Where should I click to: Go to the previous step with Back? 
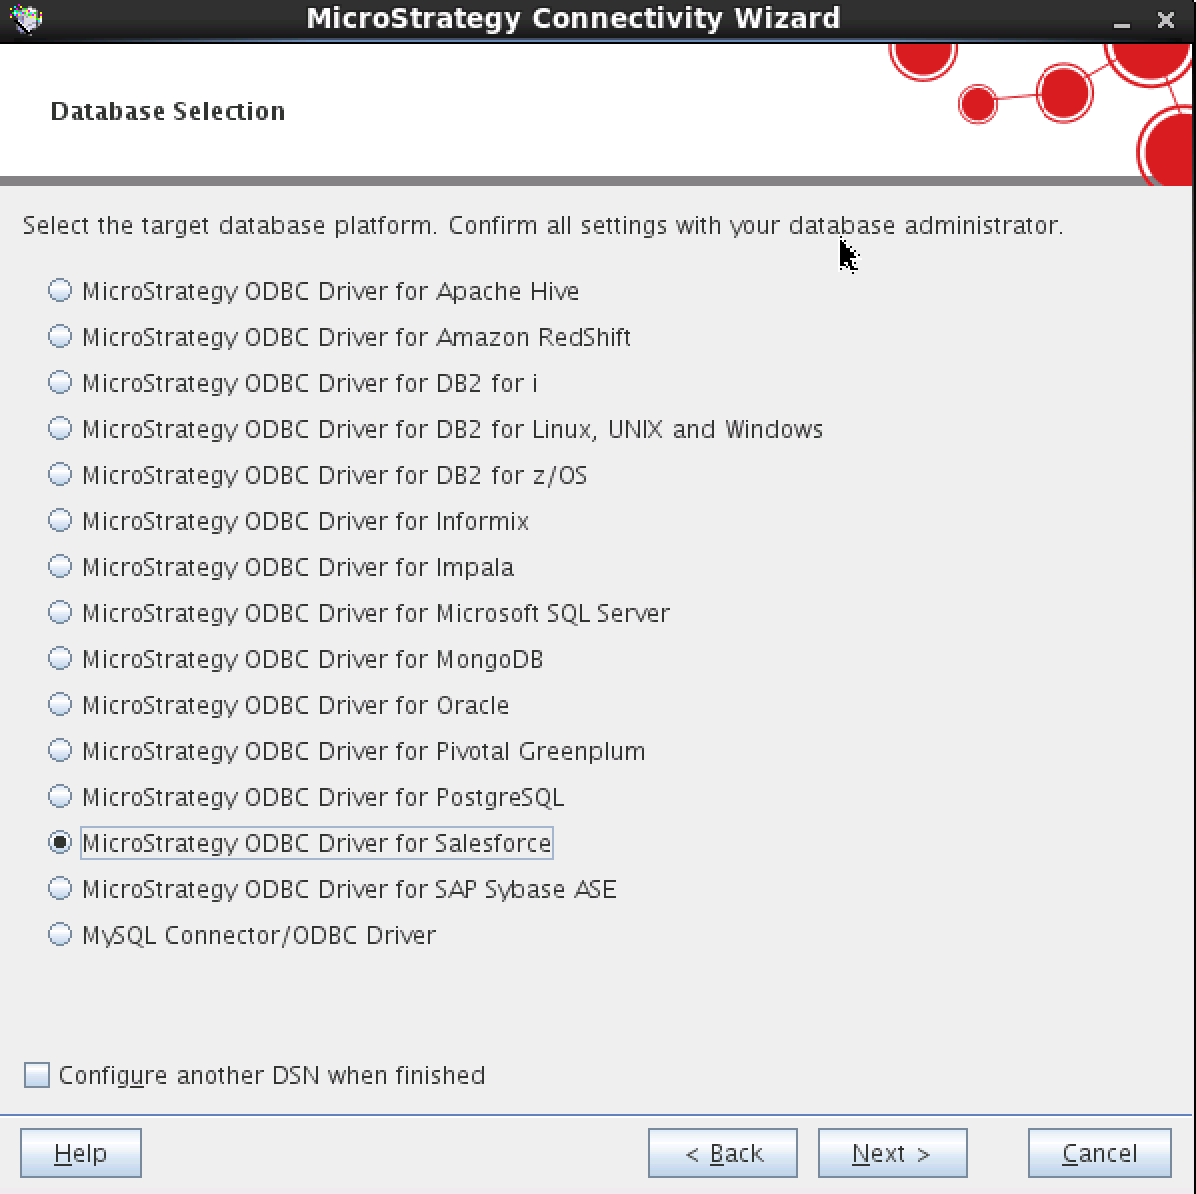tap(723, 1153)
